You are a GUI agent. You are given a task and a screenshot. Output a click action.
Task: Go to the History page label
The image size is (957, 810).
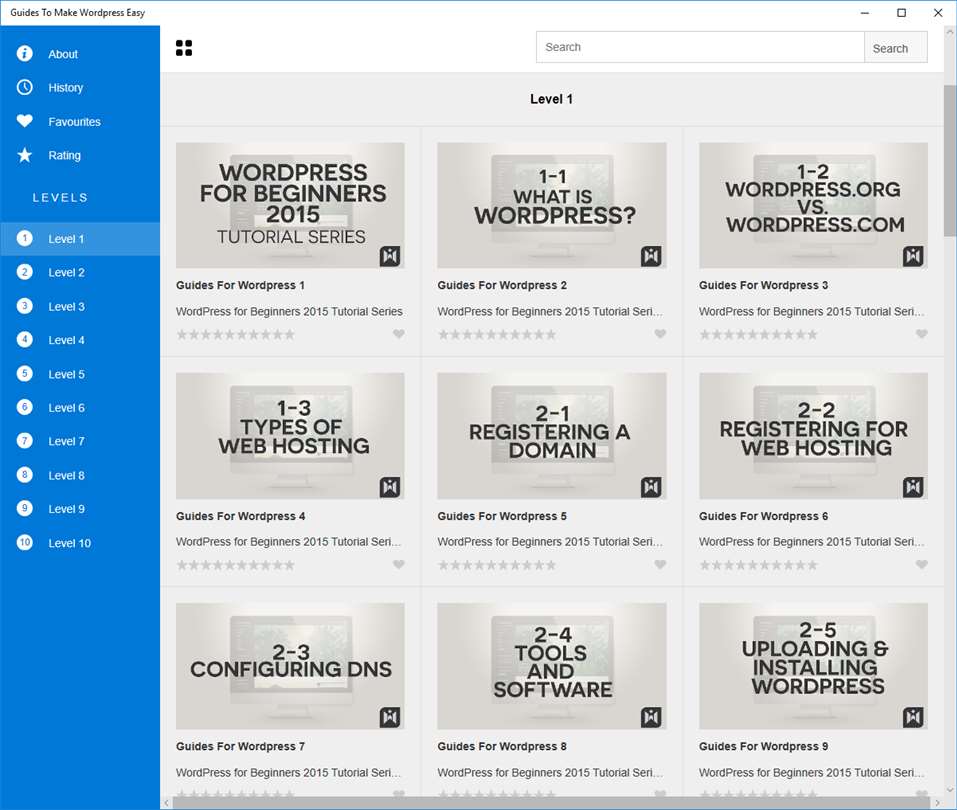[65, 88]
